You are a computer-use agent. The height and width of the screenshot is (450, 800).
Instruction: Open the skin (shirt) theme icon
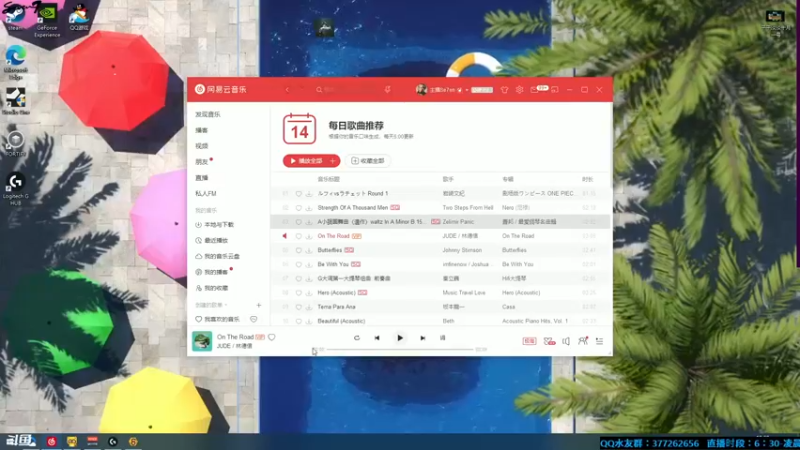click(x=504, y=90)
